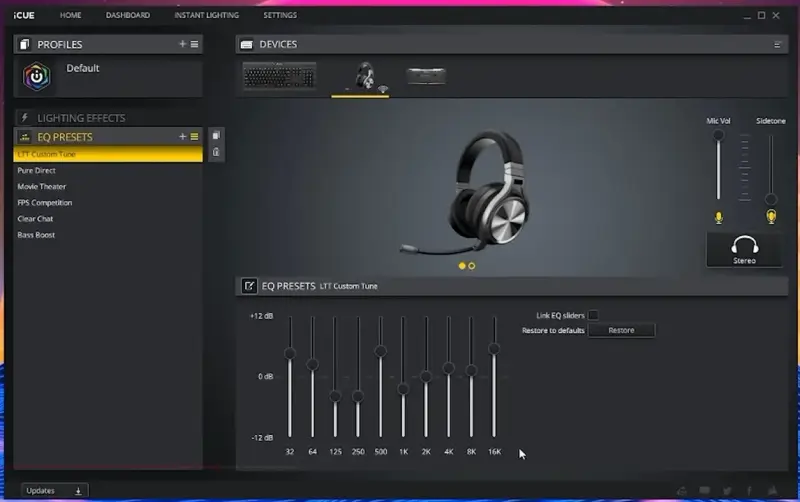Click the 64 Hz EQ slider
This screenshot has height=502, width=800.
[x=312, y=364]
